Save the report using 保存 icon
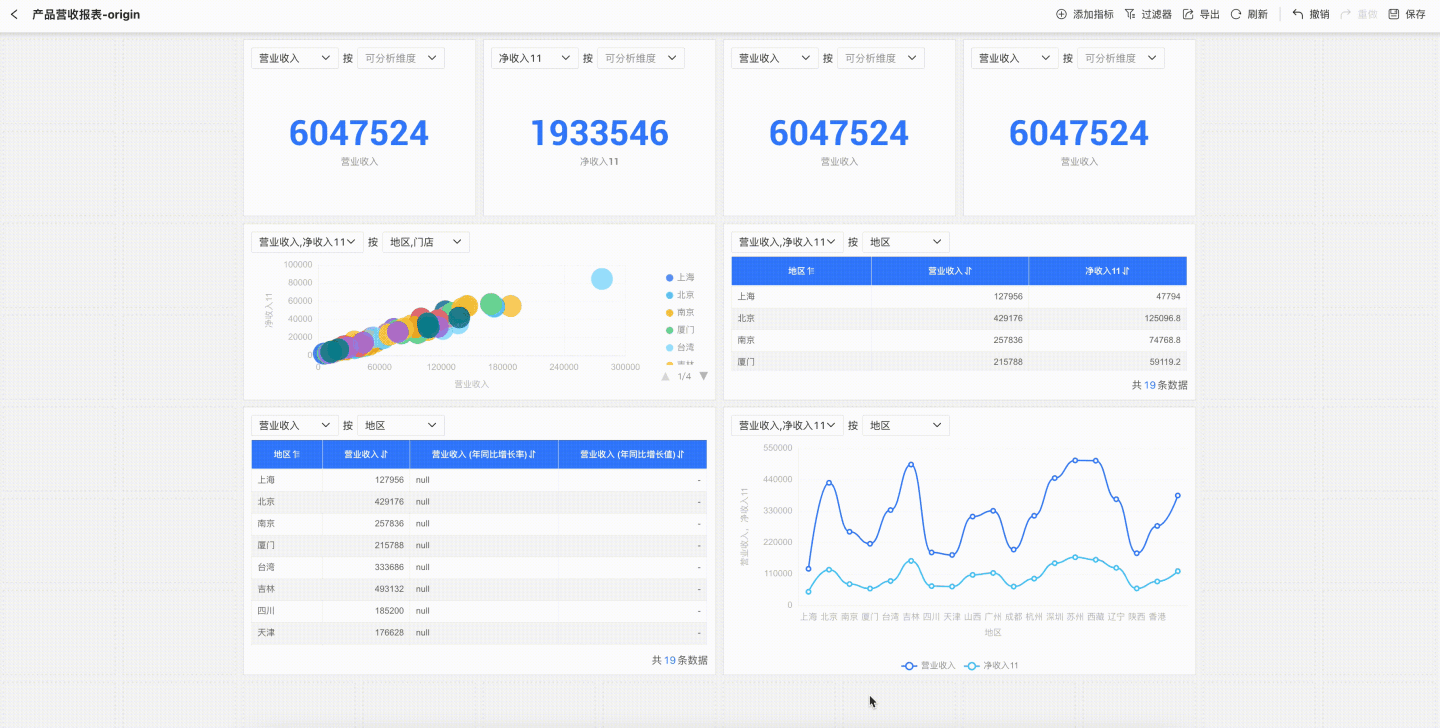This screenshot has height=728, width=1440. (1394, 15)
